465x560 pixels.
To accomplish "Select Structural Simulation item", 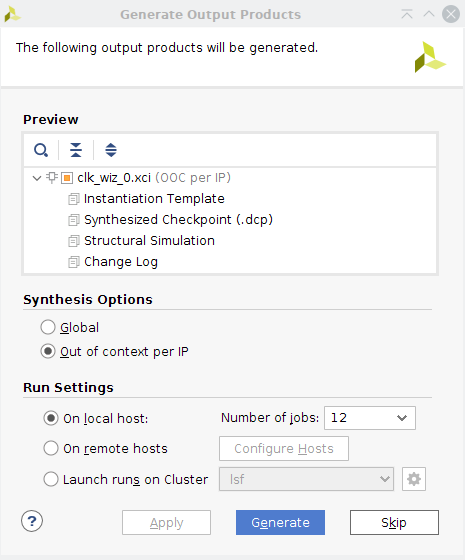I will (149, 241).
